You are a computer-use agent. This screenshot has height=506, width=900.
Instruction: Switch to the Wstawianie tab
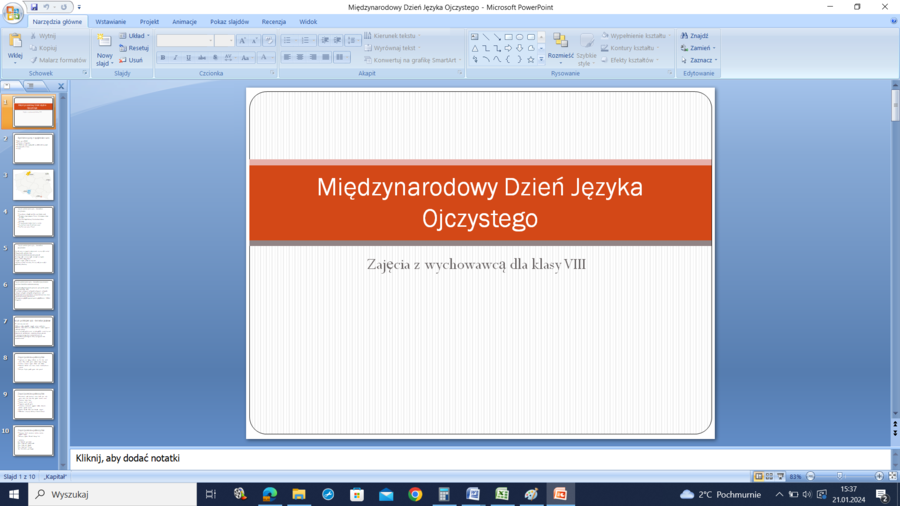click(x=111, y=22)
